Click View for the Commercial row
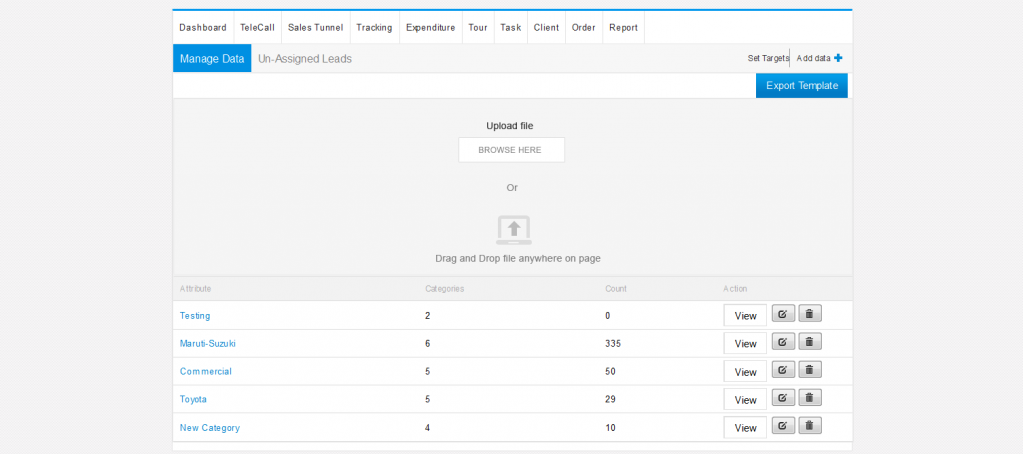This screenshot has width=1023, height=454. coord(745,372)
